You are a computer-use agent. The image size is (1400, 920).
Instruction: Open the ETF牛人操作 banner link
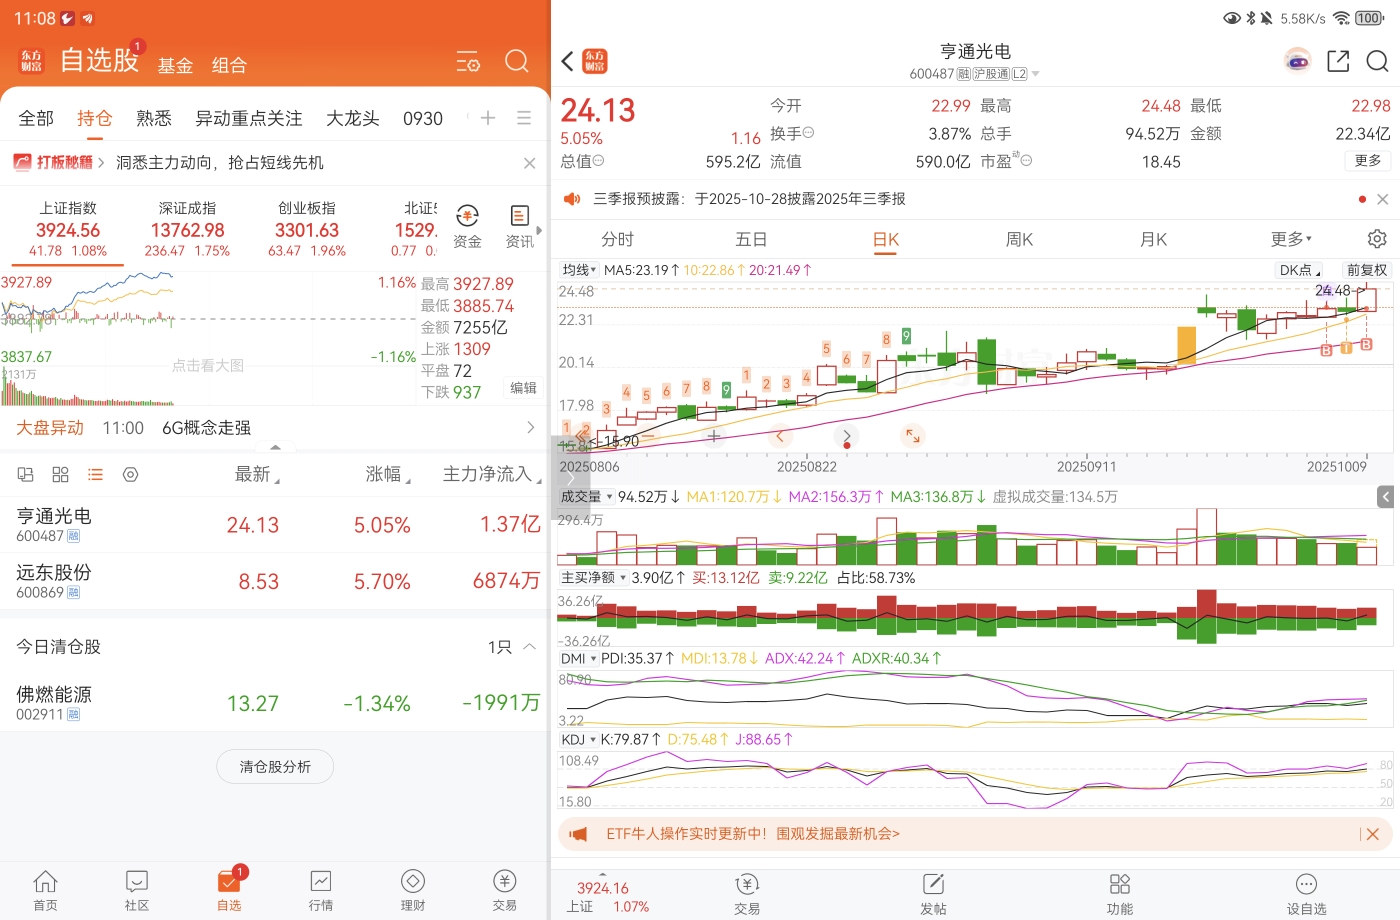tap(753, 834)
